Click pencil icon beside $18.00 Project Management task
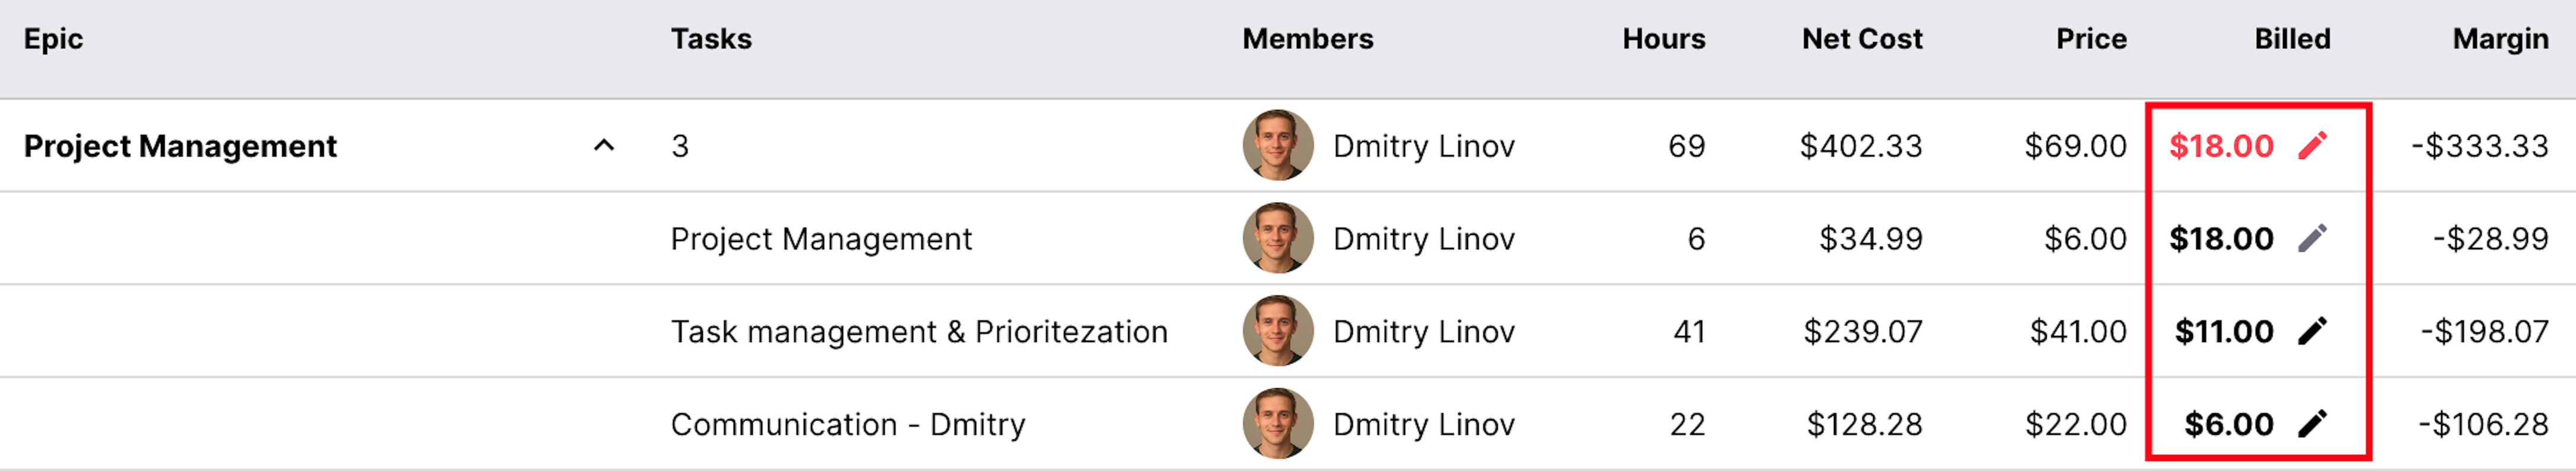 tap(2312, 239)
